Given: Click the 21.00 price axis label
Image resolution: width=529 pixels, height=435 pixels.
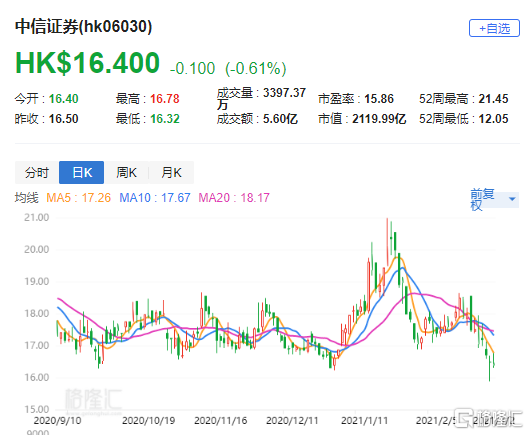Looking at the screenshot, I should click(x=36, y=217).
